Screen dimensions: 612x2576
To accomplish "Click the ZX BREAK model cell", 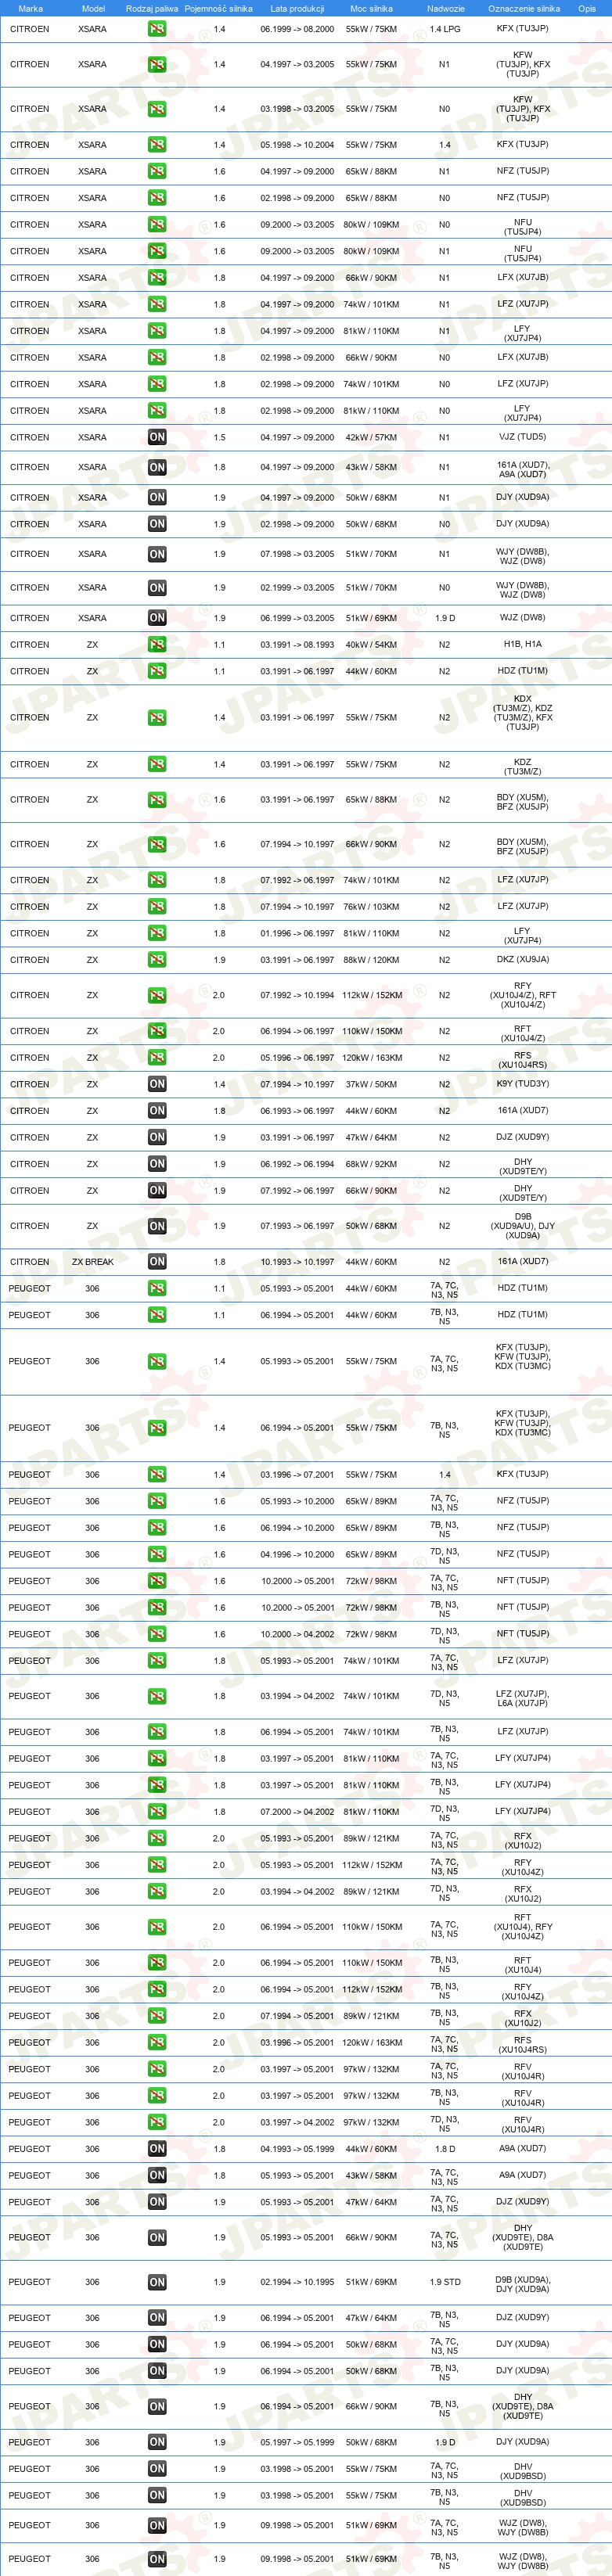I will (93, 1262).
